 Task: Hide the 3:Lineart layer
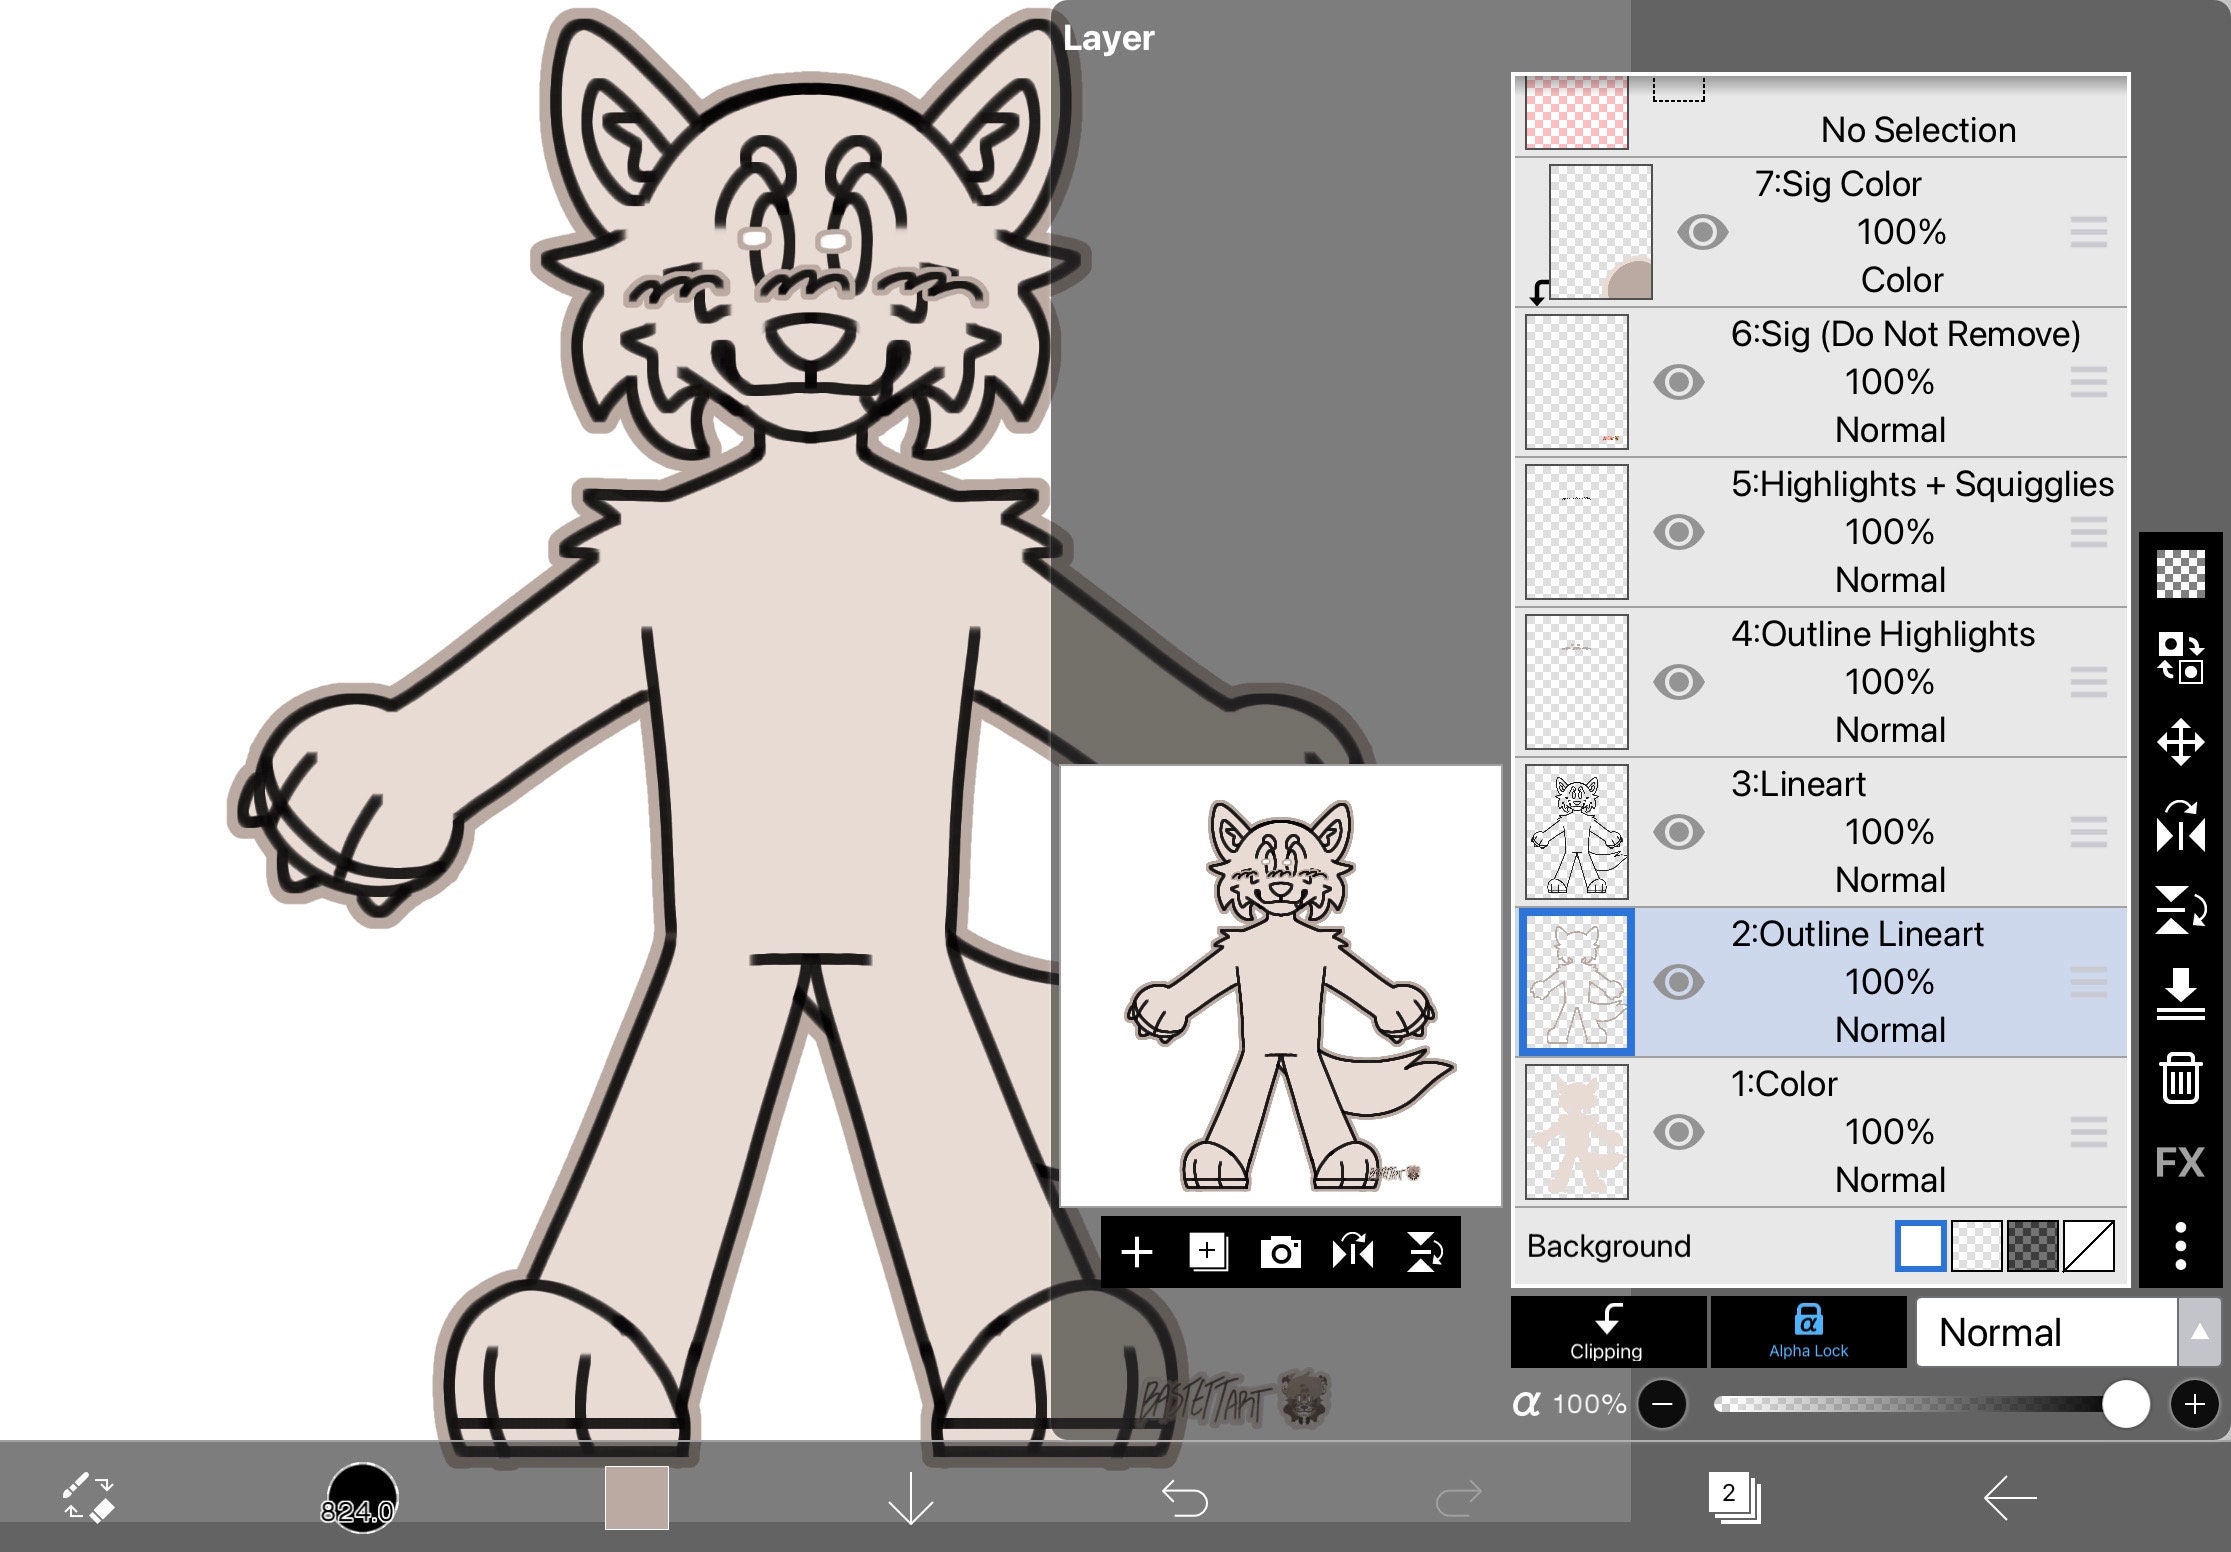[1679, 832]
